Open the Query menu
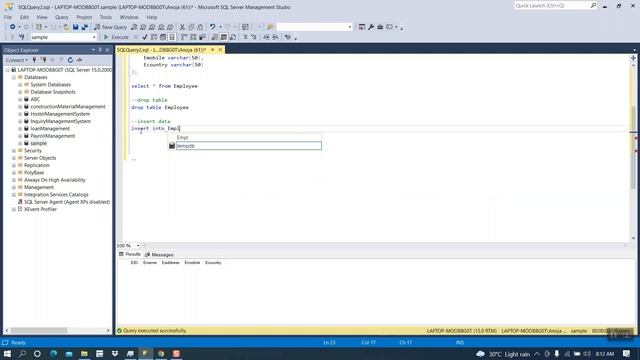The width and height of the screenshot is (640, 360). point(62,17)
